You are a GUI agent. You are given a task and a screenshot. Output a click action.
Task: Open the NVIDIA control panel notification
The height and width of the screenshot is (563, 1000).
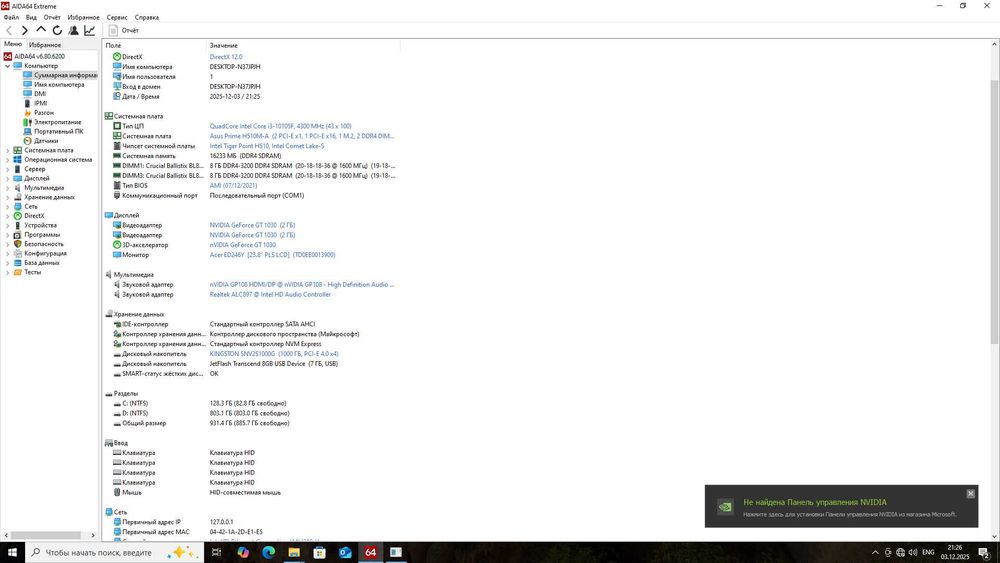click(x=841, y=507)
